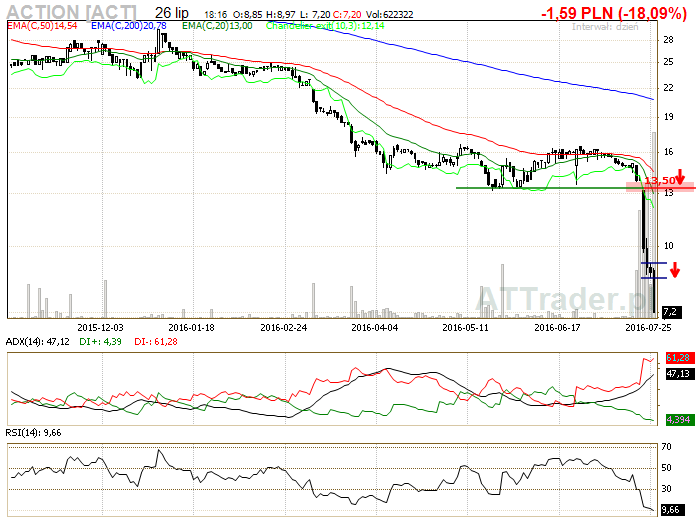The image size is (700, 522).
Task: Click the close price C:7,20
Action: 347,15
